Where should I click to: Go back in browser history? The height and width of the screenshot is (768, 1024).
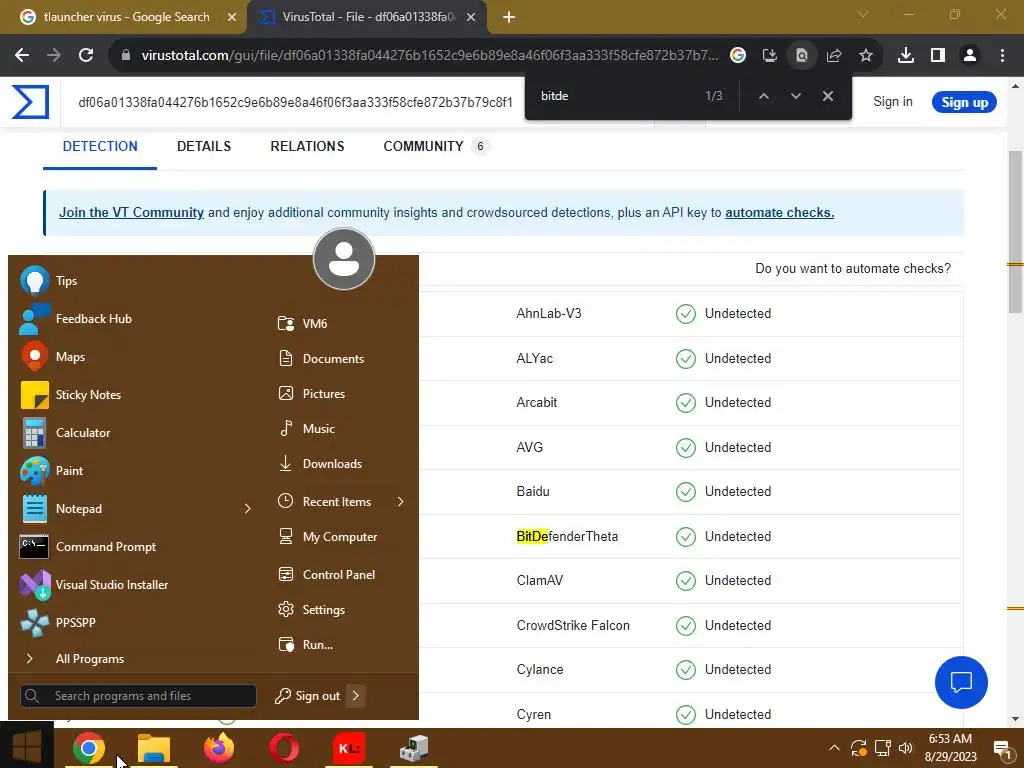tap(22, 56)
